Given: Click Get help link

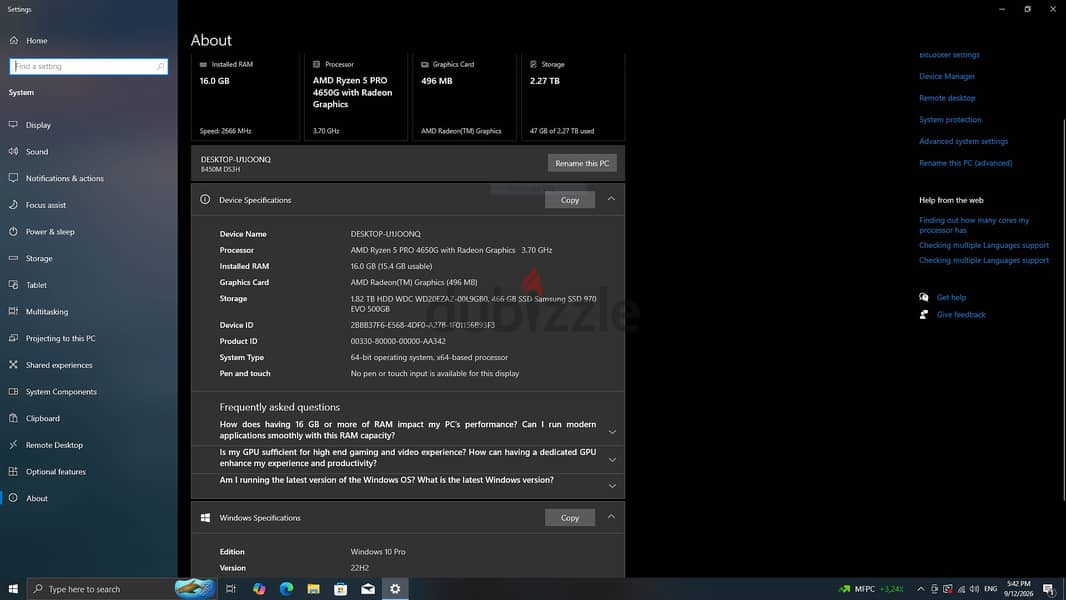Looking at the screenshot, I should (951, 298).
